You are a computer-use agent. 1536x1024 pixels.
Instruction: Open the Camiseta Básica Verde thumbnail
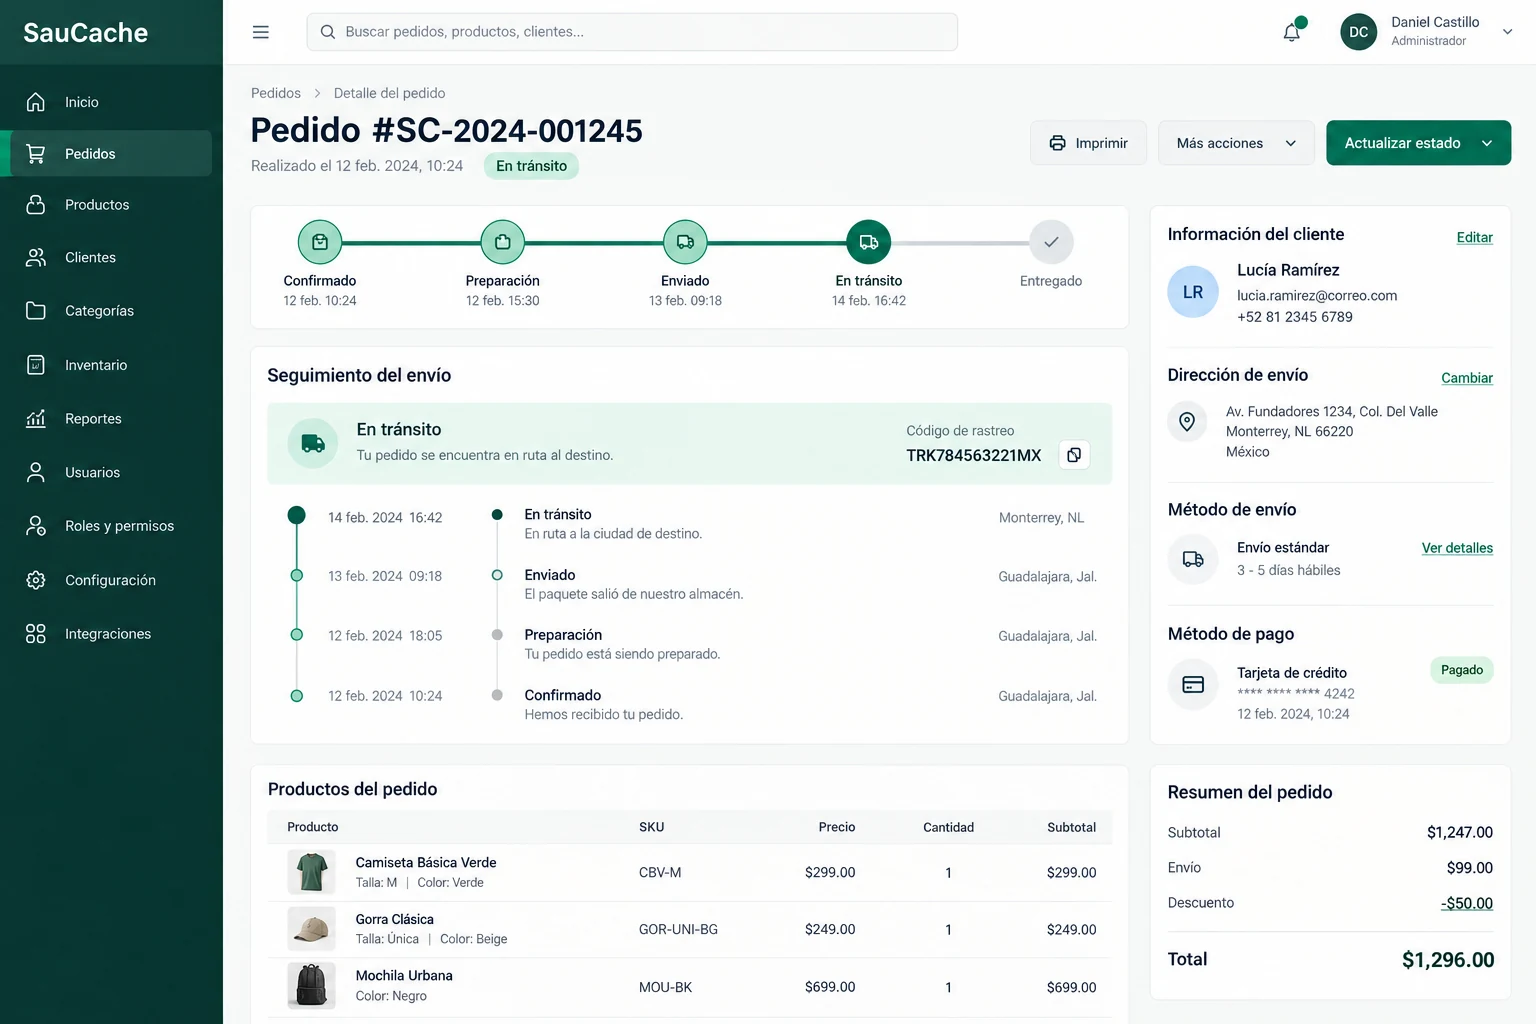click(x=311, y=872)
